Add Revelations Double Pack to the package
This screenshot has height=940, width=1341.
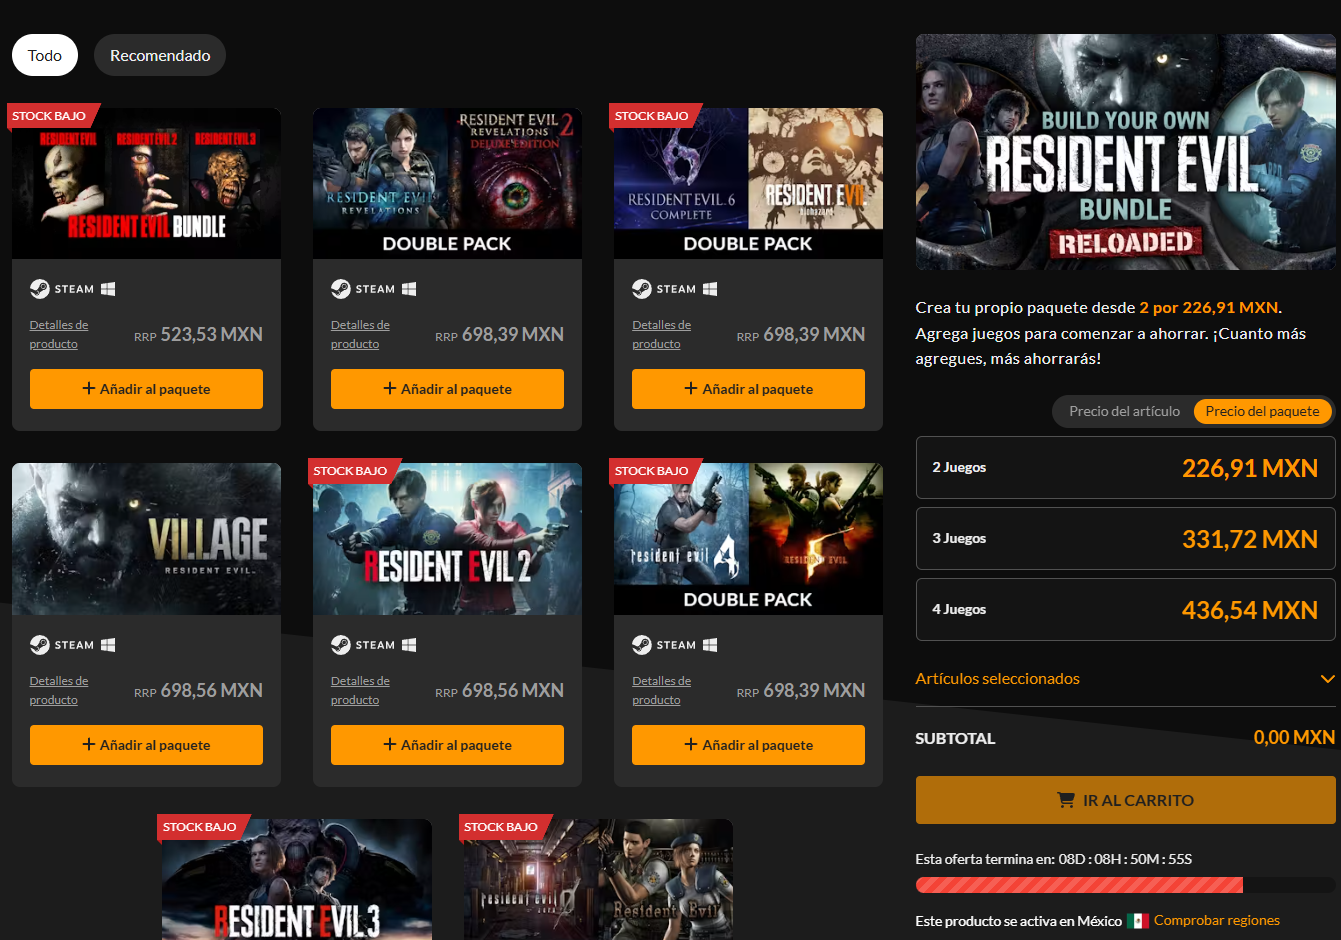tap(447, 389)
